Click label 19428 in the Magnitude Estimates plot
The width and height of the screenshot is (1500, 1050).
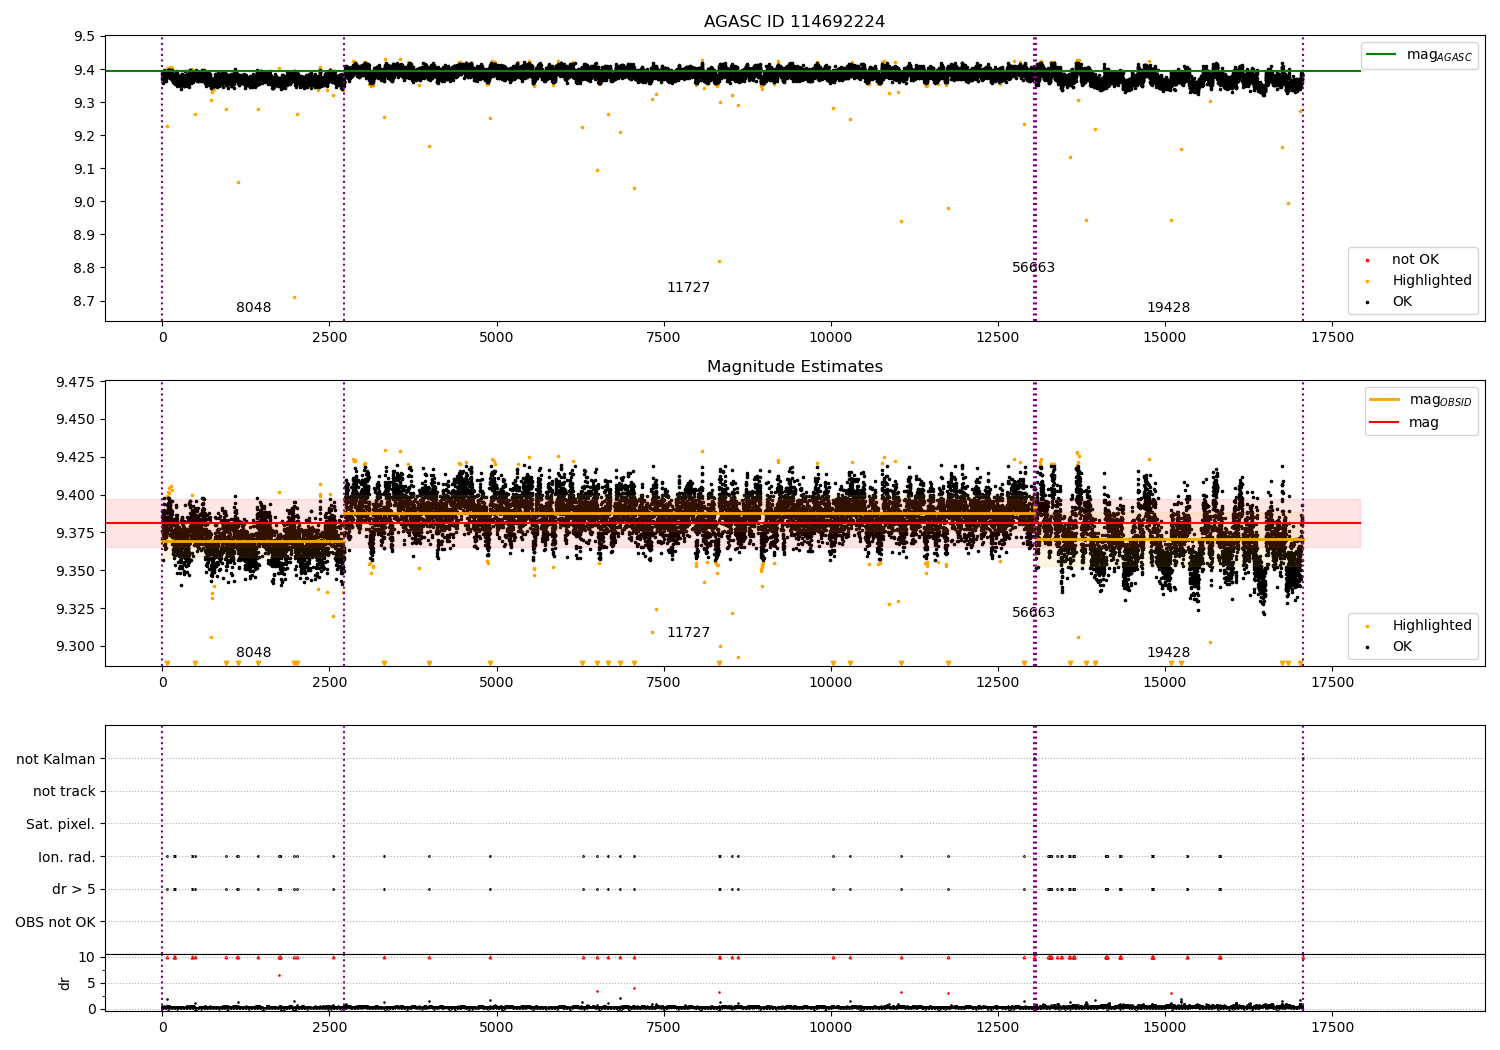tap(1168, 653)
